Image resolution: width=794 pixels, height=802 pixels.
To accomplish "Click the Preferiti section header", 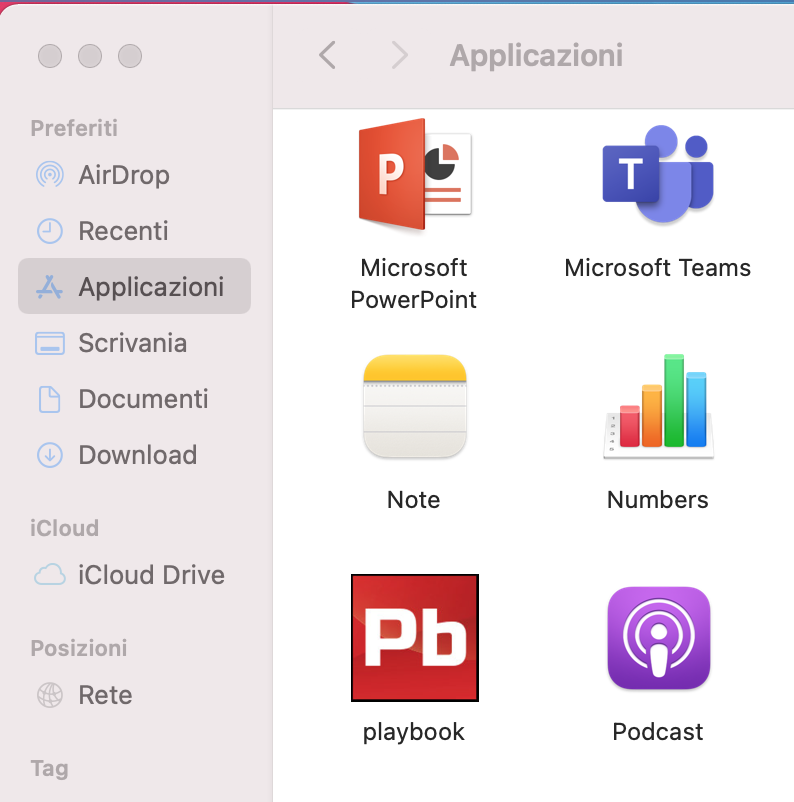I will click(74, 128).
